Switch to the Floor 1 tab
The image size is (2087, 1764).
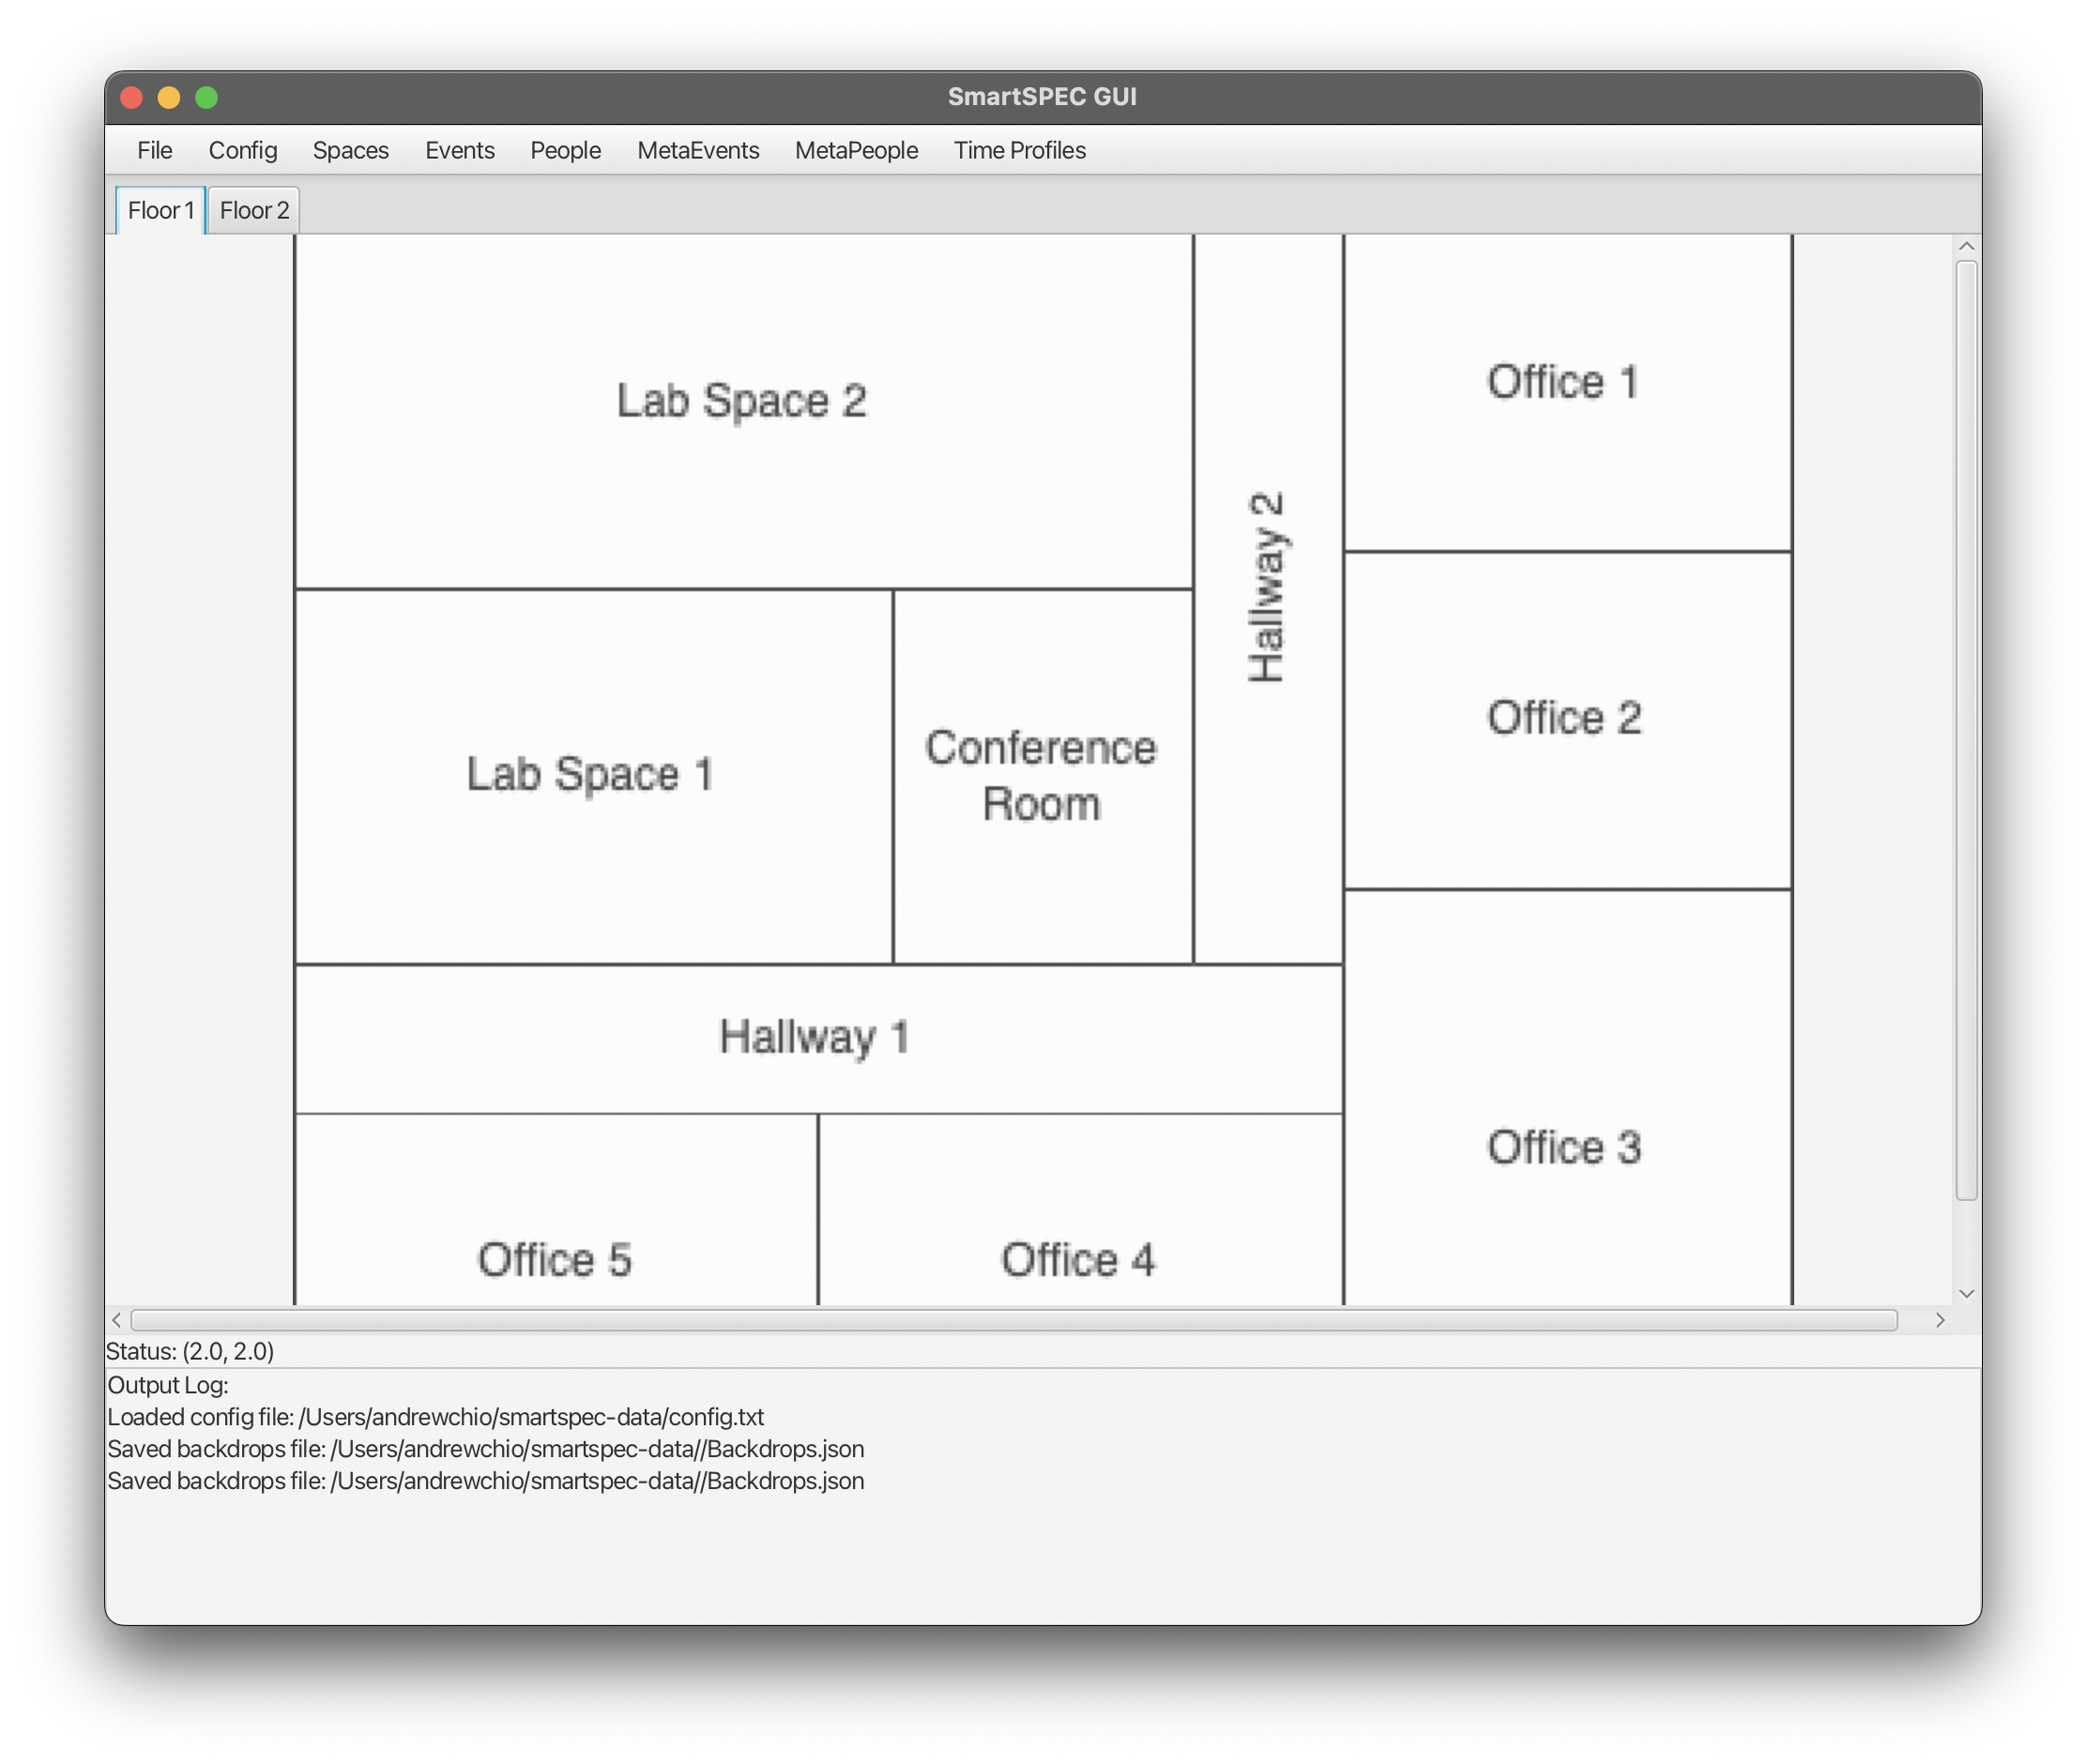[x=160, y=210]
